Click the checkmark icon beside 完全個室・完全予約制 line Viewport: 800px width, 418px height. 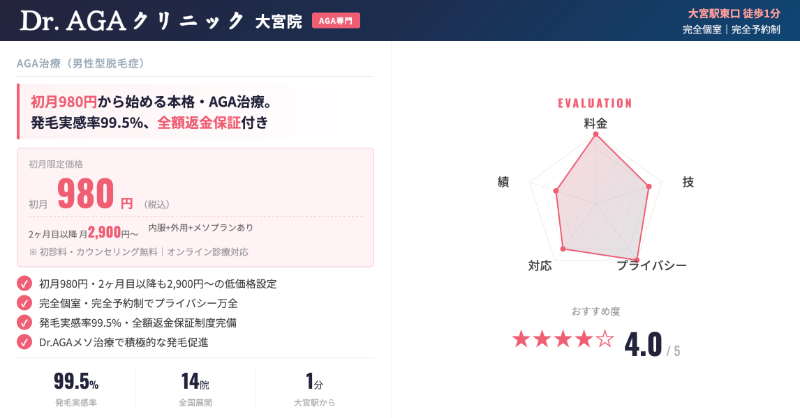(24, 303)
